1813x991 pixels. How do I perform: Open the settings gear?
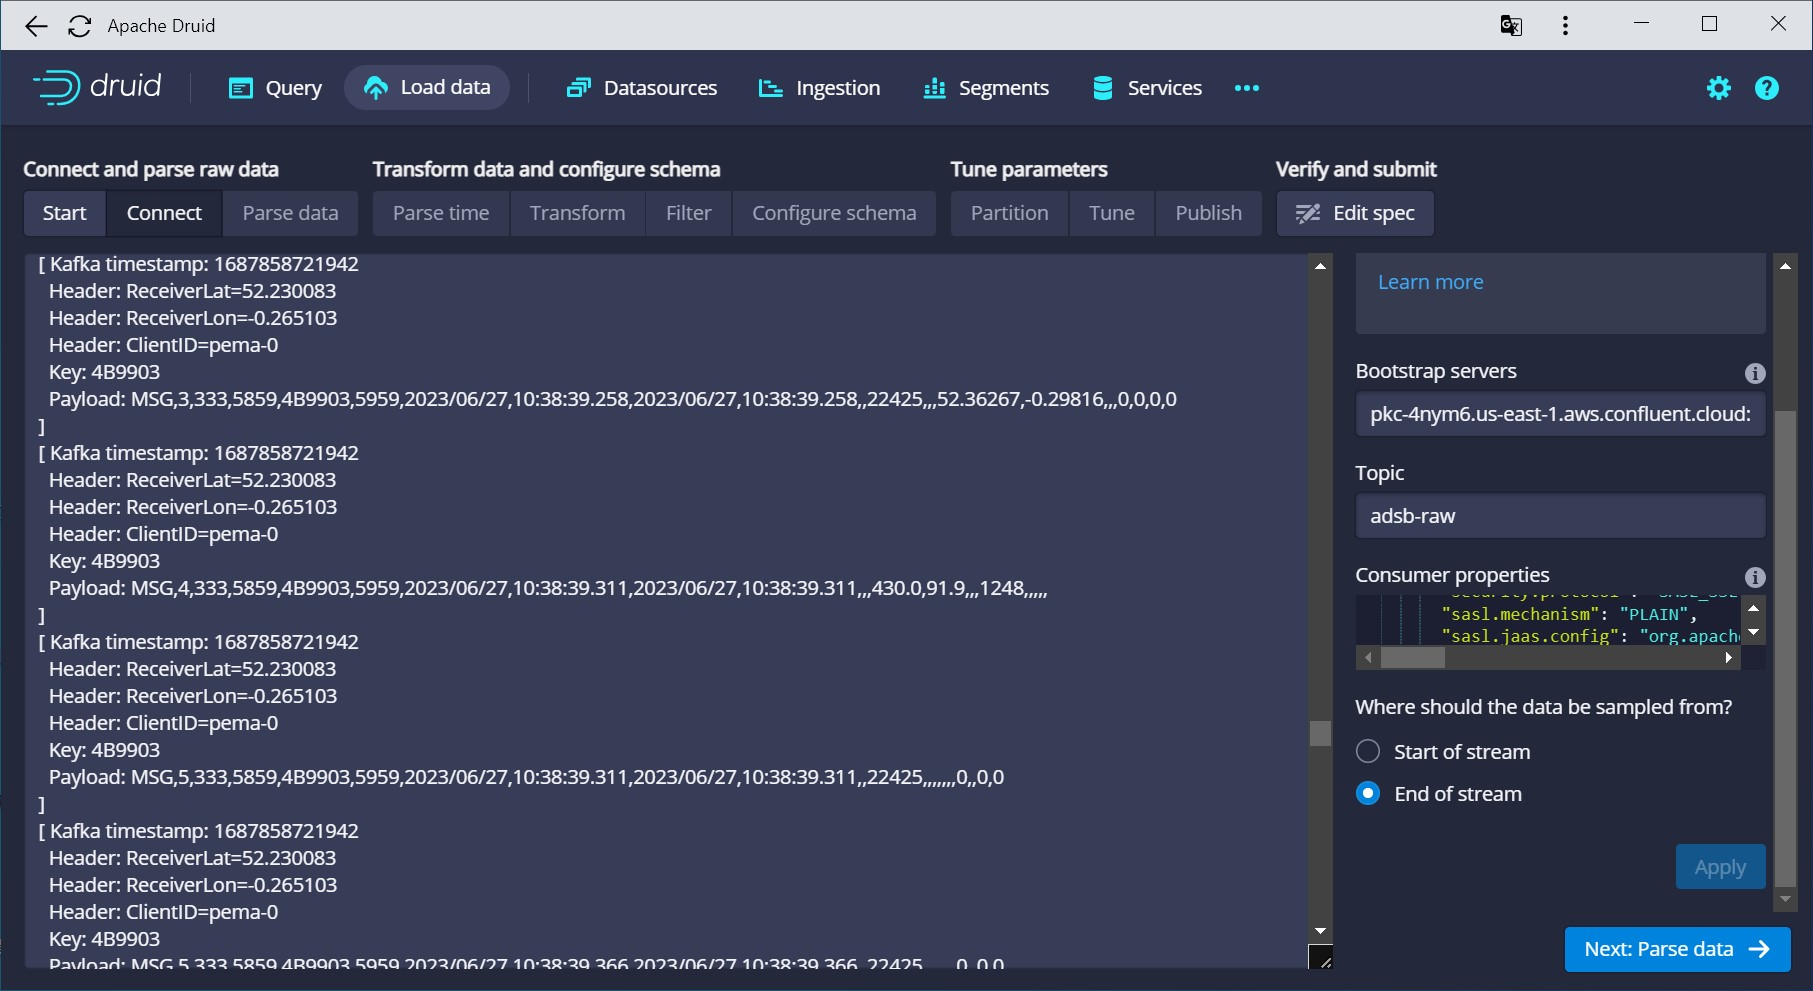pyautogui.click(x=1719, y=87)
